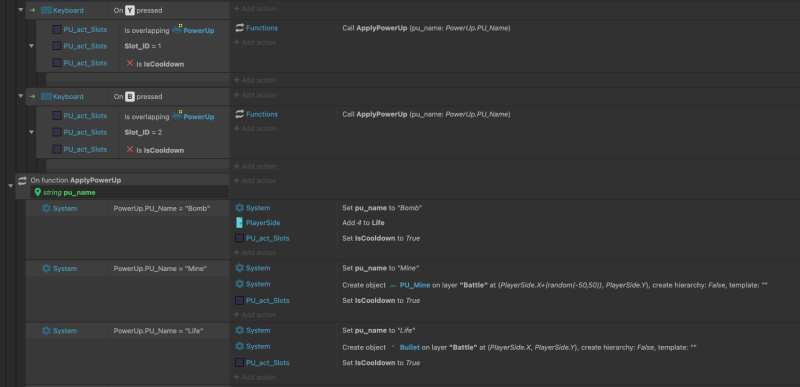Click the function icon beside ApplyPowerUp

tap(22, 180)
